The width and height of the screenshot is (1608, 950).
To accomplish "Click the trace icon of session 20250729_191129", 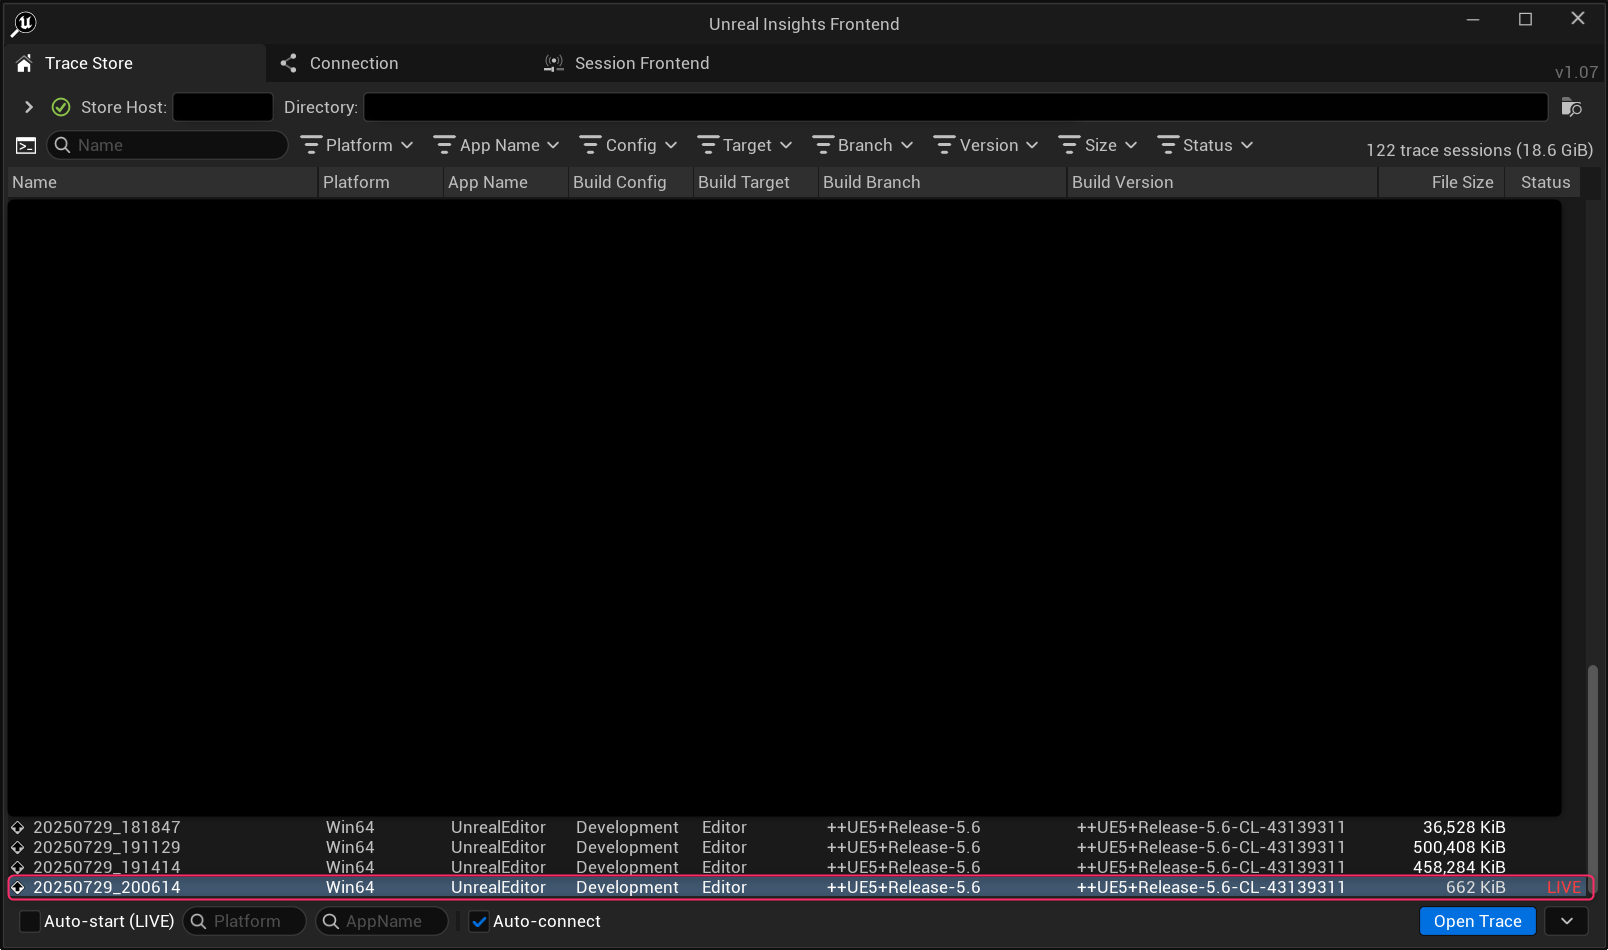I will (18, 848).
